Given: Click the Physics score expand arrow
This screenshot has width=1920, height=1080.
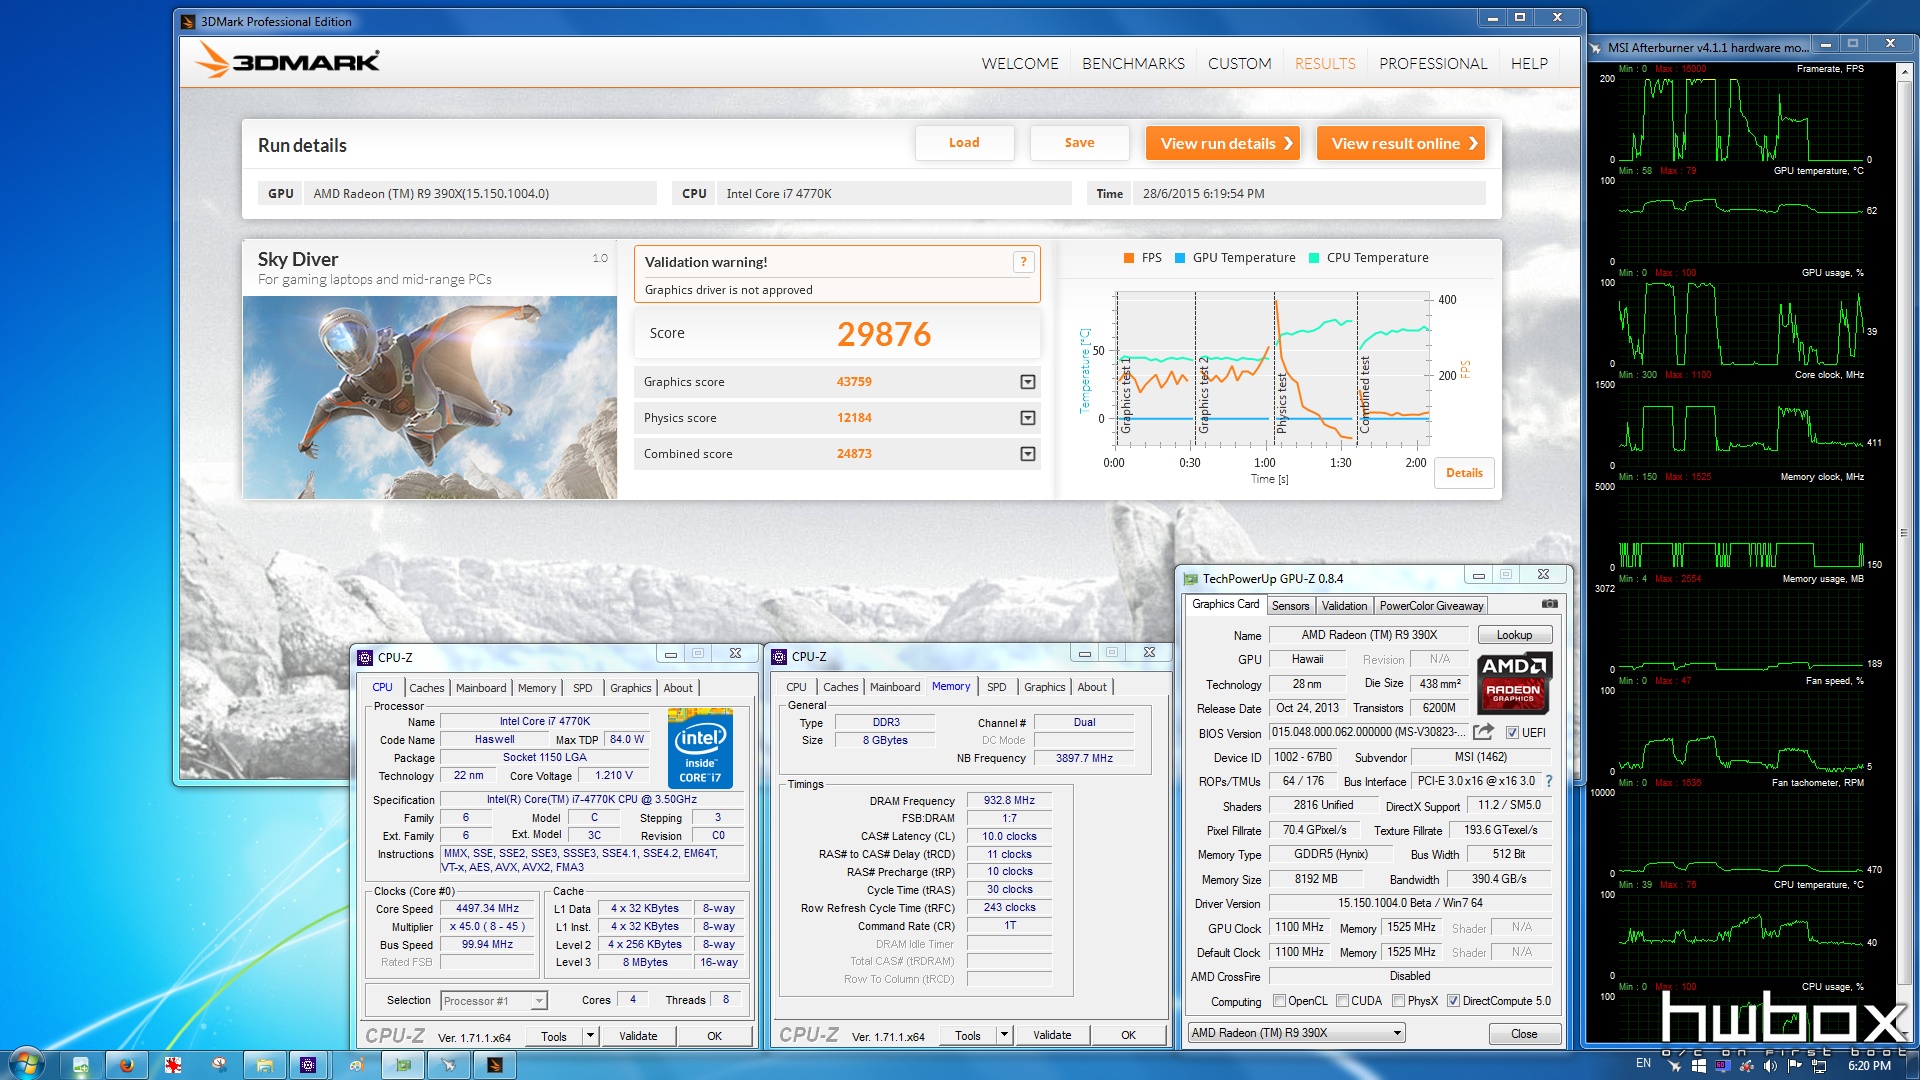Looking at the screenshot, I should (x=1029, y=417).
